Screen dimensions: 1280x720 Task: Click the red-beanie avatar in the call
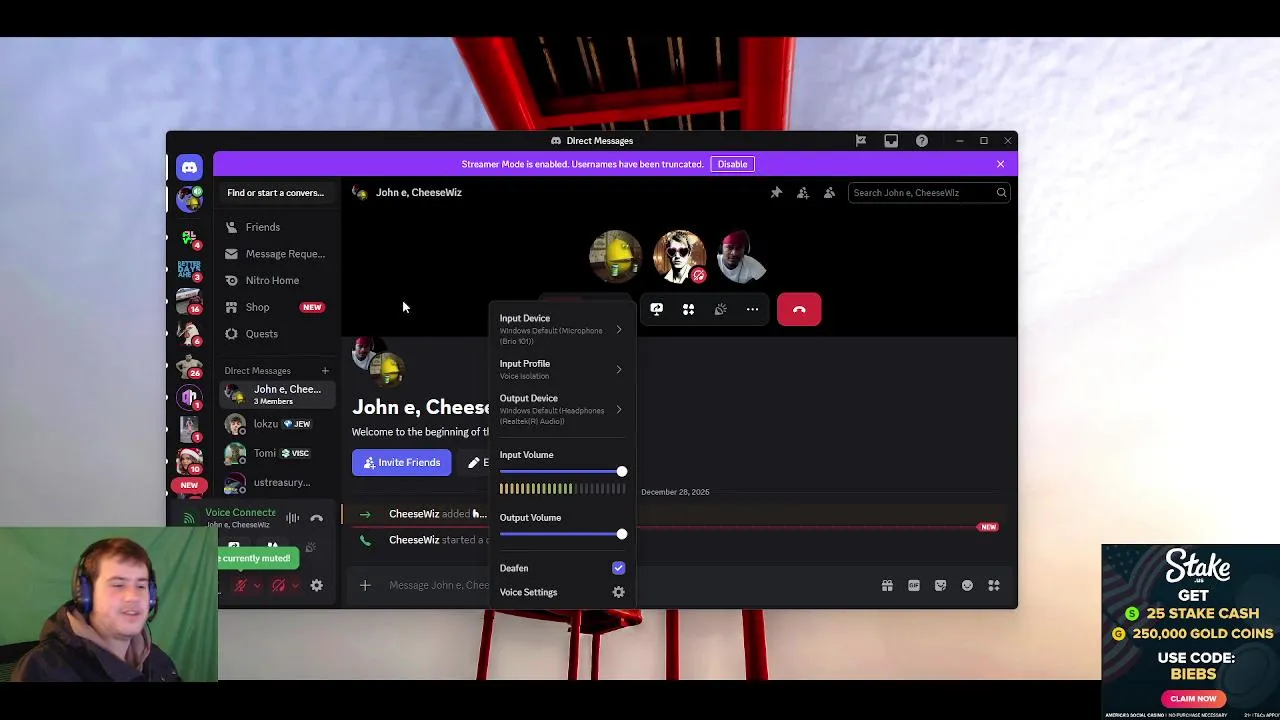coord(742,258)
